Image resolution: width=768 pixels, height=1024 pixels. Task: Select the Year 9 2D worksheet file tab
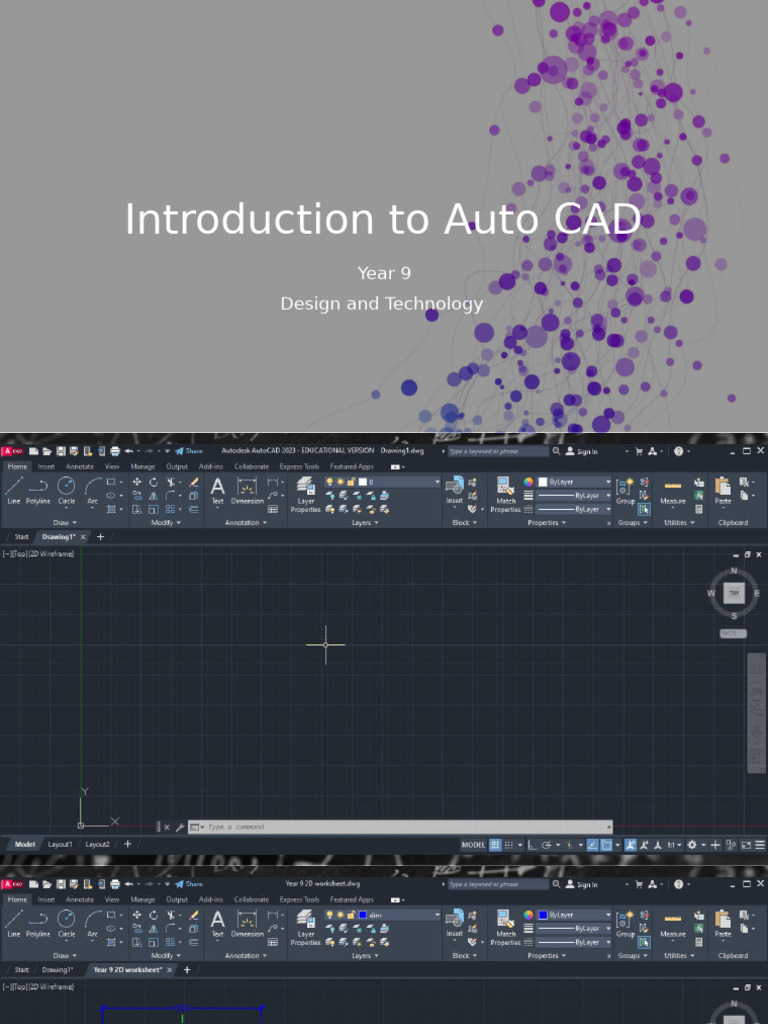[x=127, y=970]
